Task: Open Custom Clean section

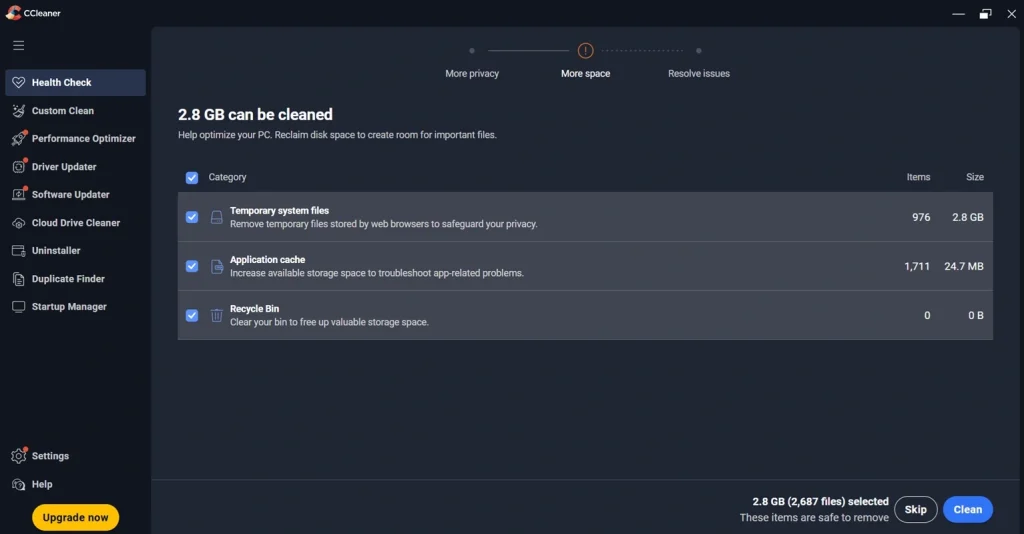Action: click(x=75, y=111)
